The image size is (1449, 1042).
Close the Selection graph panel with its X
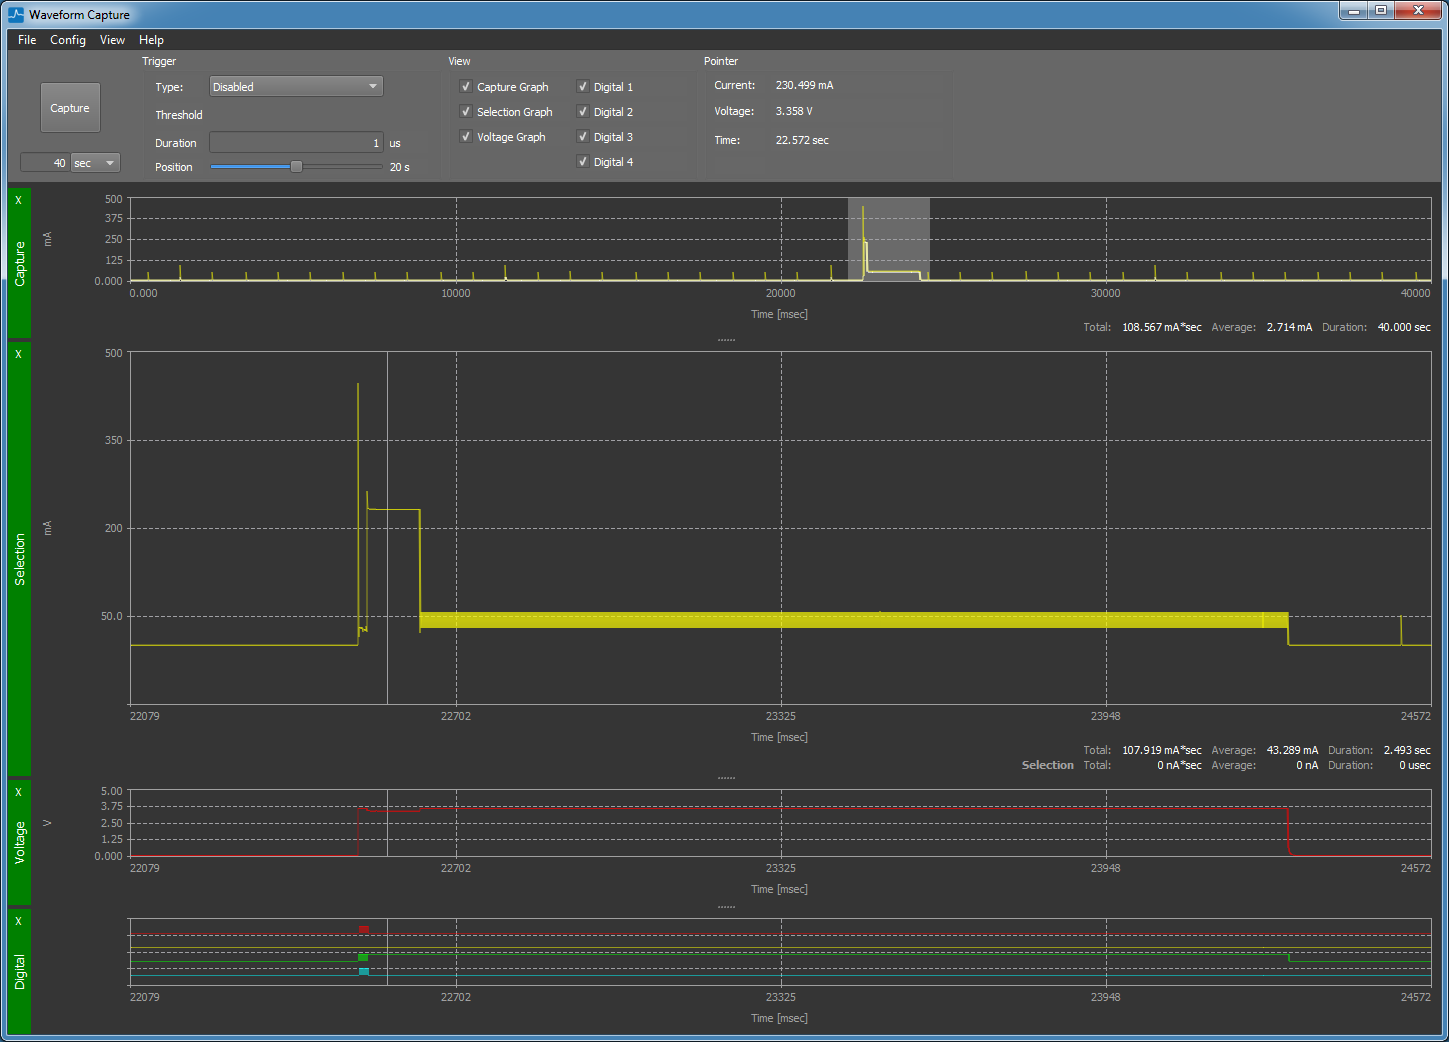coord(18,353)
